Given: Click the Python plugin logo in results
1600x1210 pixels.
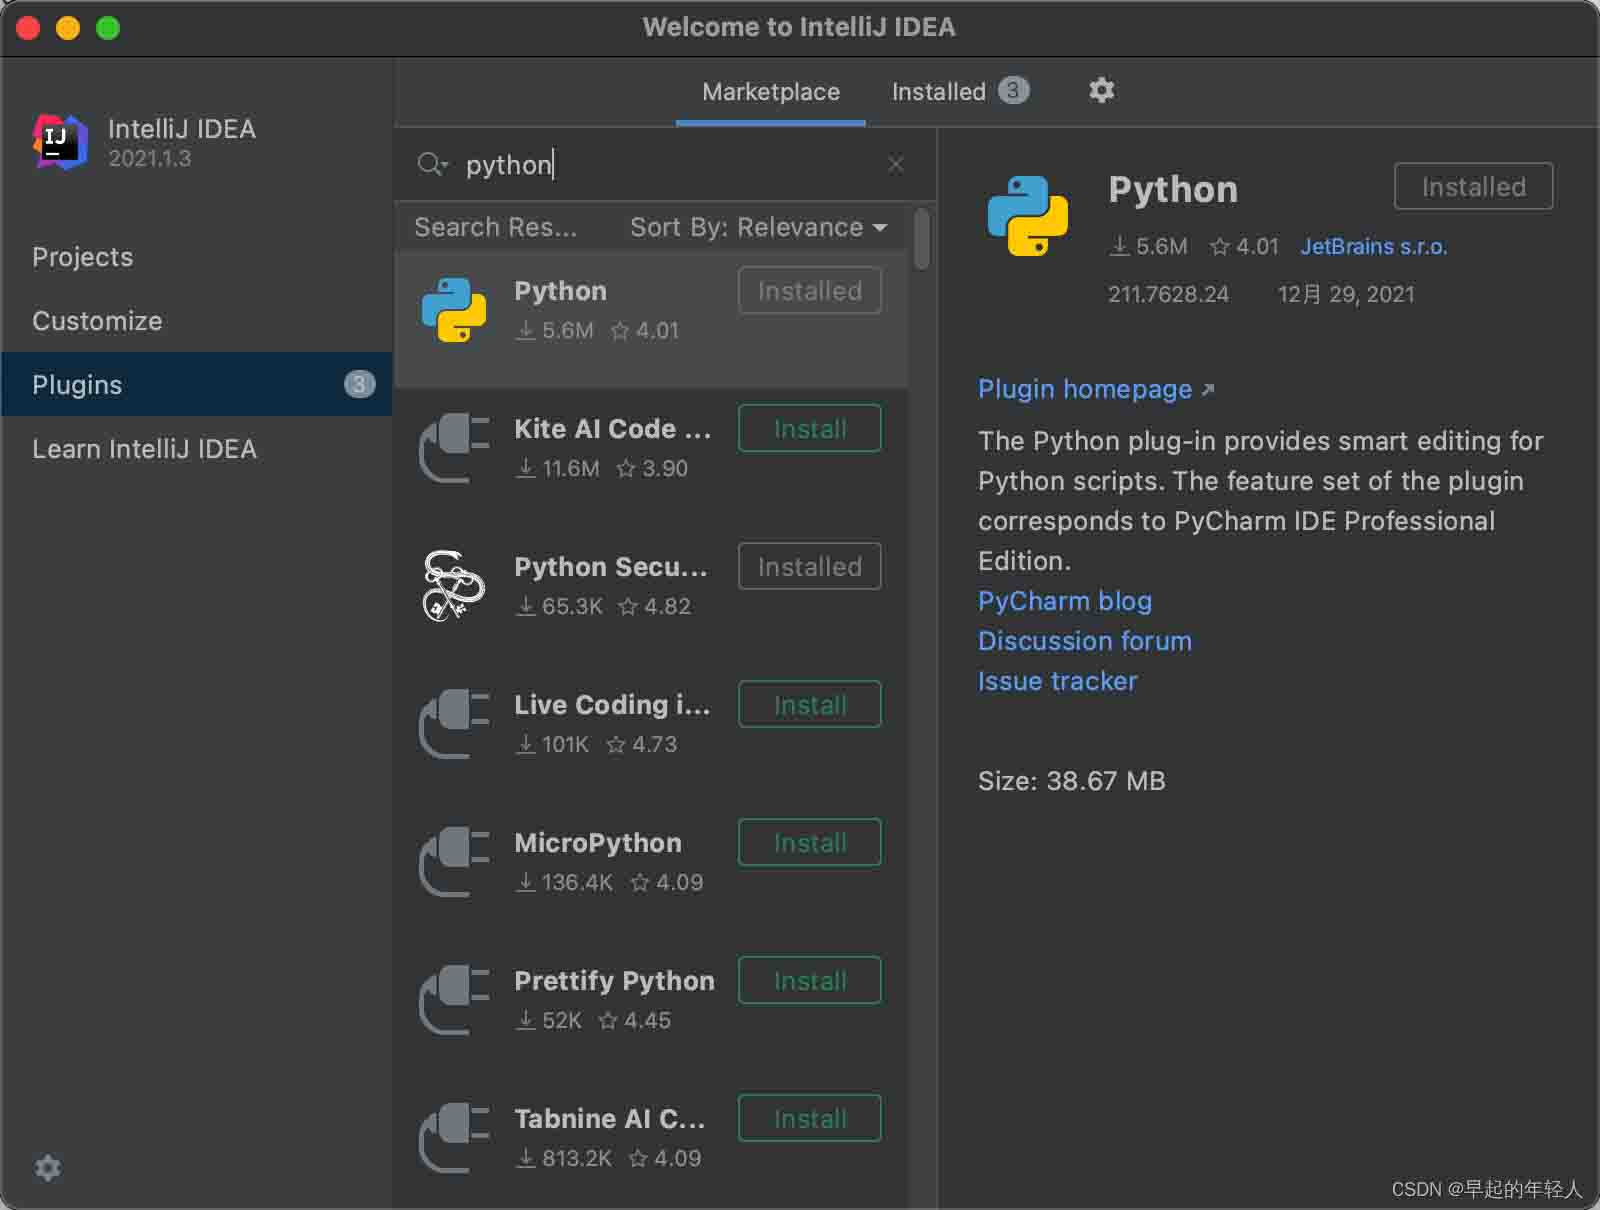Looking at the screenshot, I should point(454,310).
